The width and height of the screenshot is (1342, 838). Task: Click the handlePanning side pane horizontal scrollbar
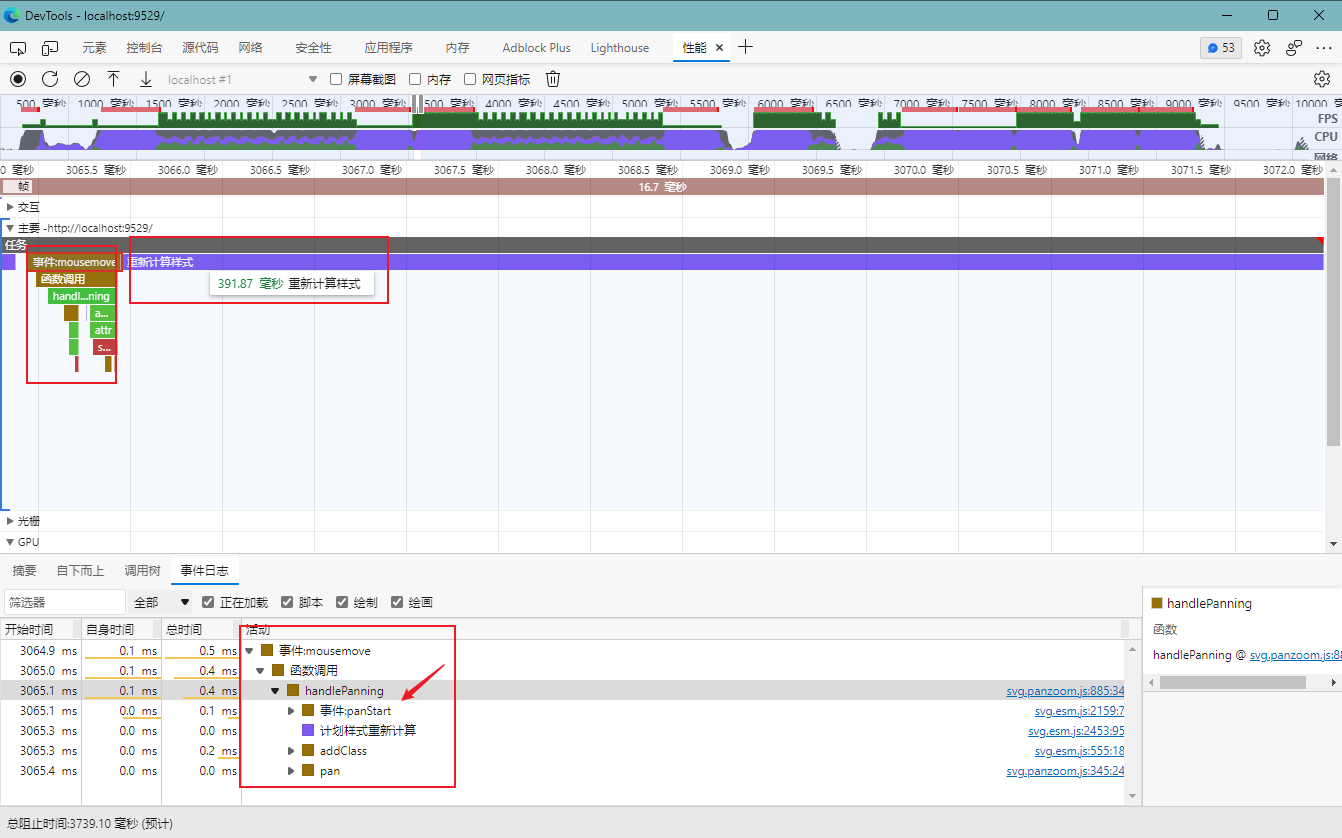tap(1233, 682)
